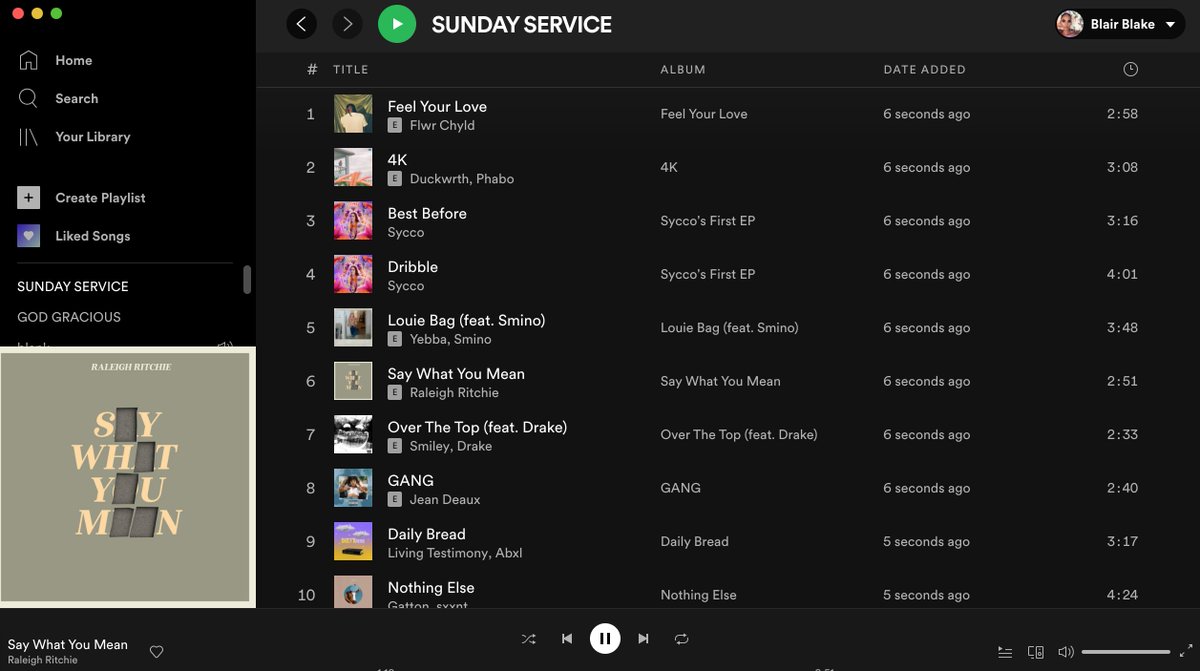The width and height of the screenshot is (1200, 671).
Task: Go back with the left arrow button
Action: (302, 24)
